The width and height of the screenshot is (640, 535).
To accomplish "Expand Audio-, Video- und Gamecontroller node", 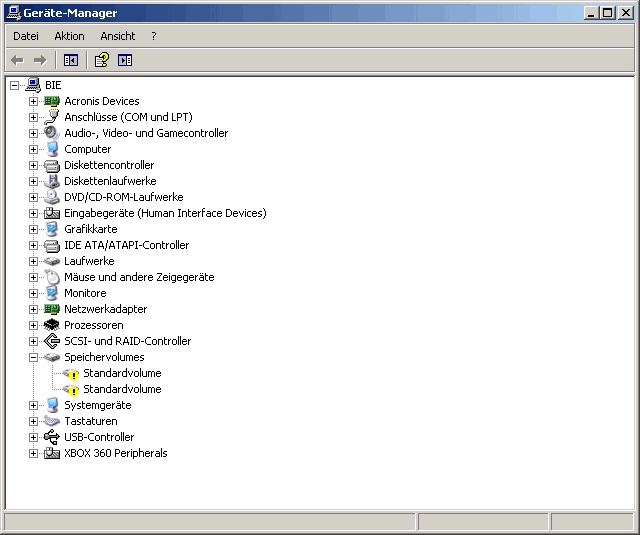I will (33, 133).
